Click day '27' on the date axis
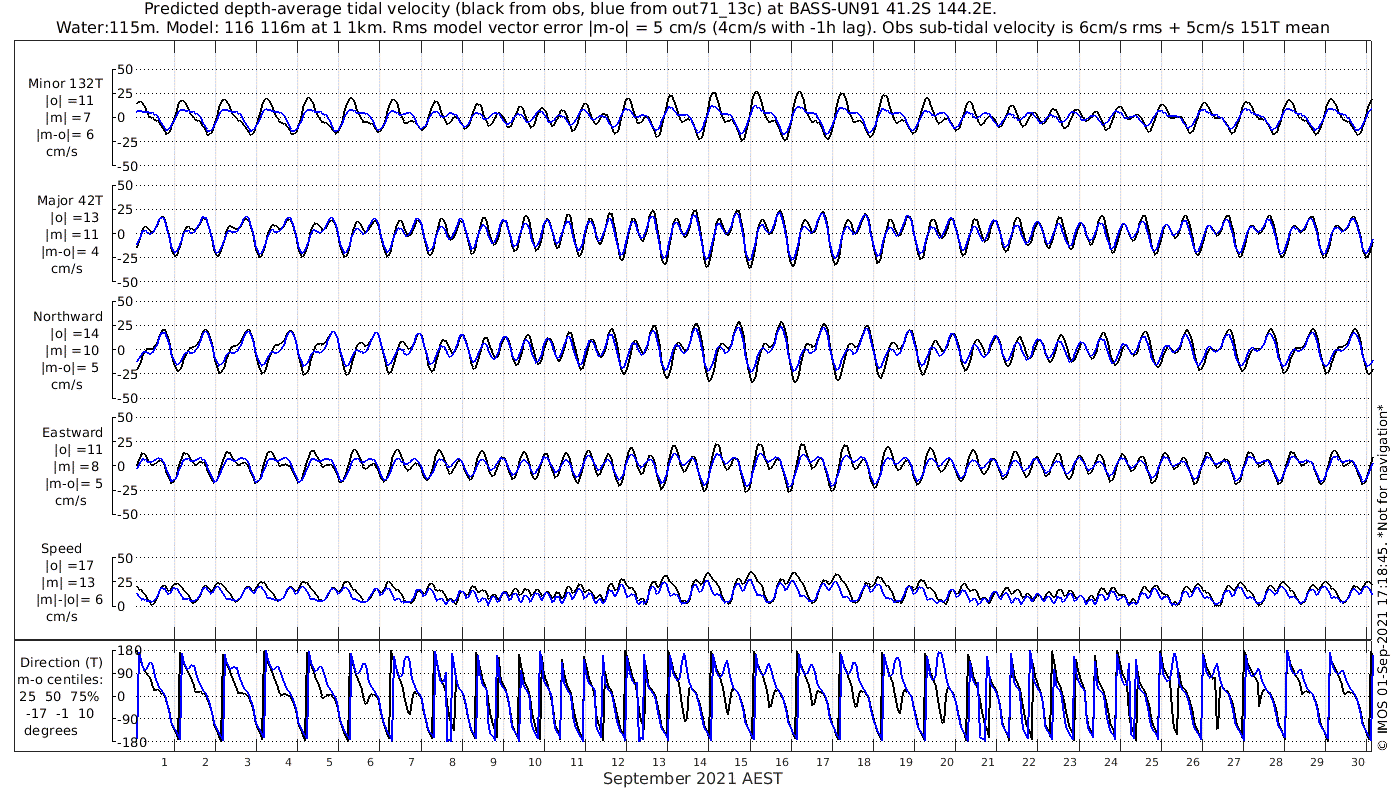 point(1234,762)
